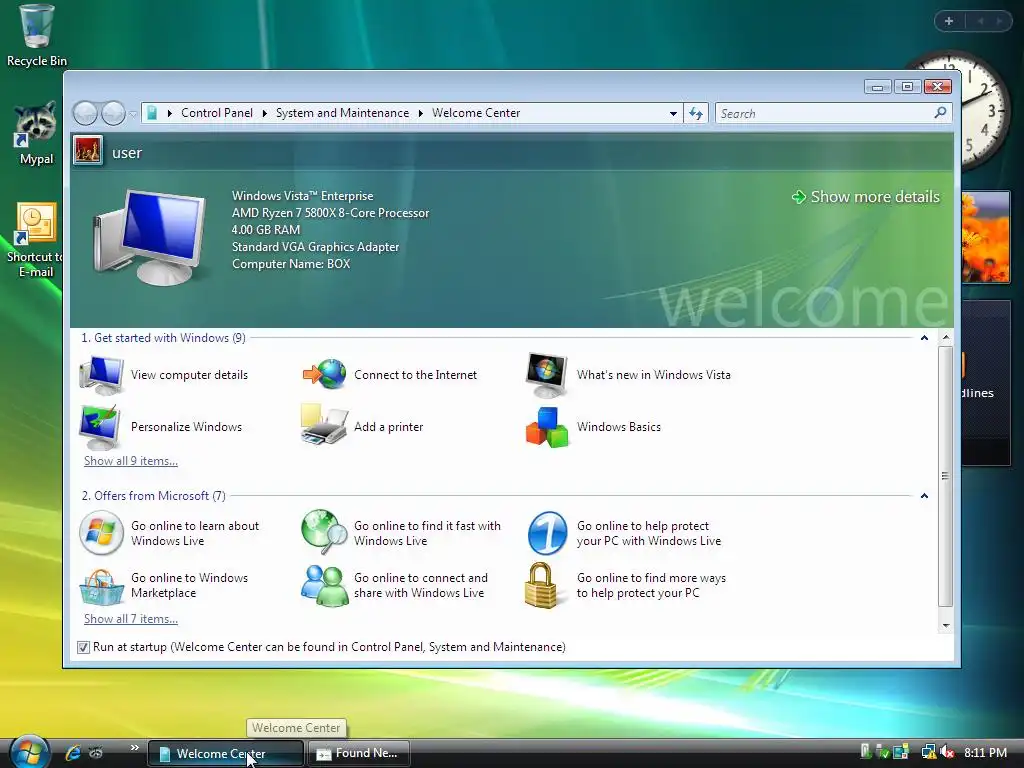Expand the arrow after Control Panel breadcrumb
The image size is (1024, 768).
pyautogui.click(x=264, y=113)
